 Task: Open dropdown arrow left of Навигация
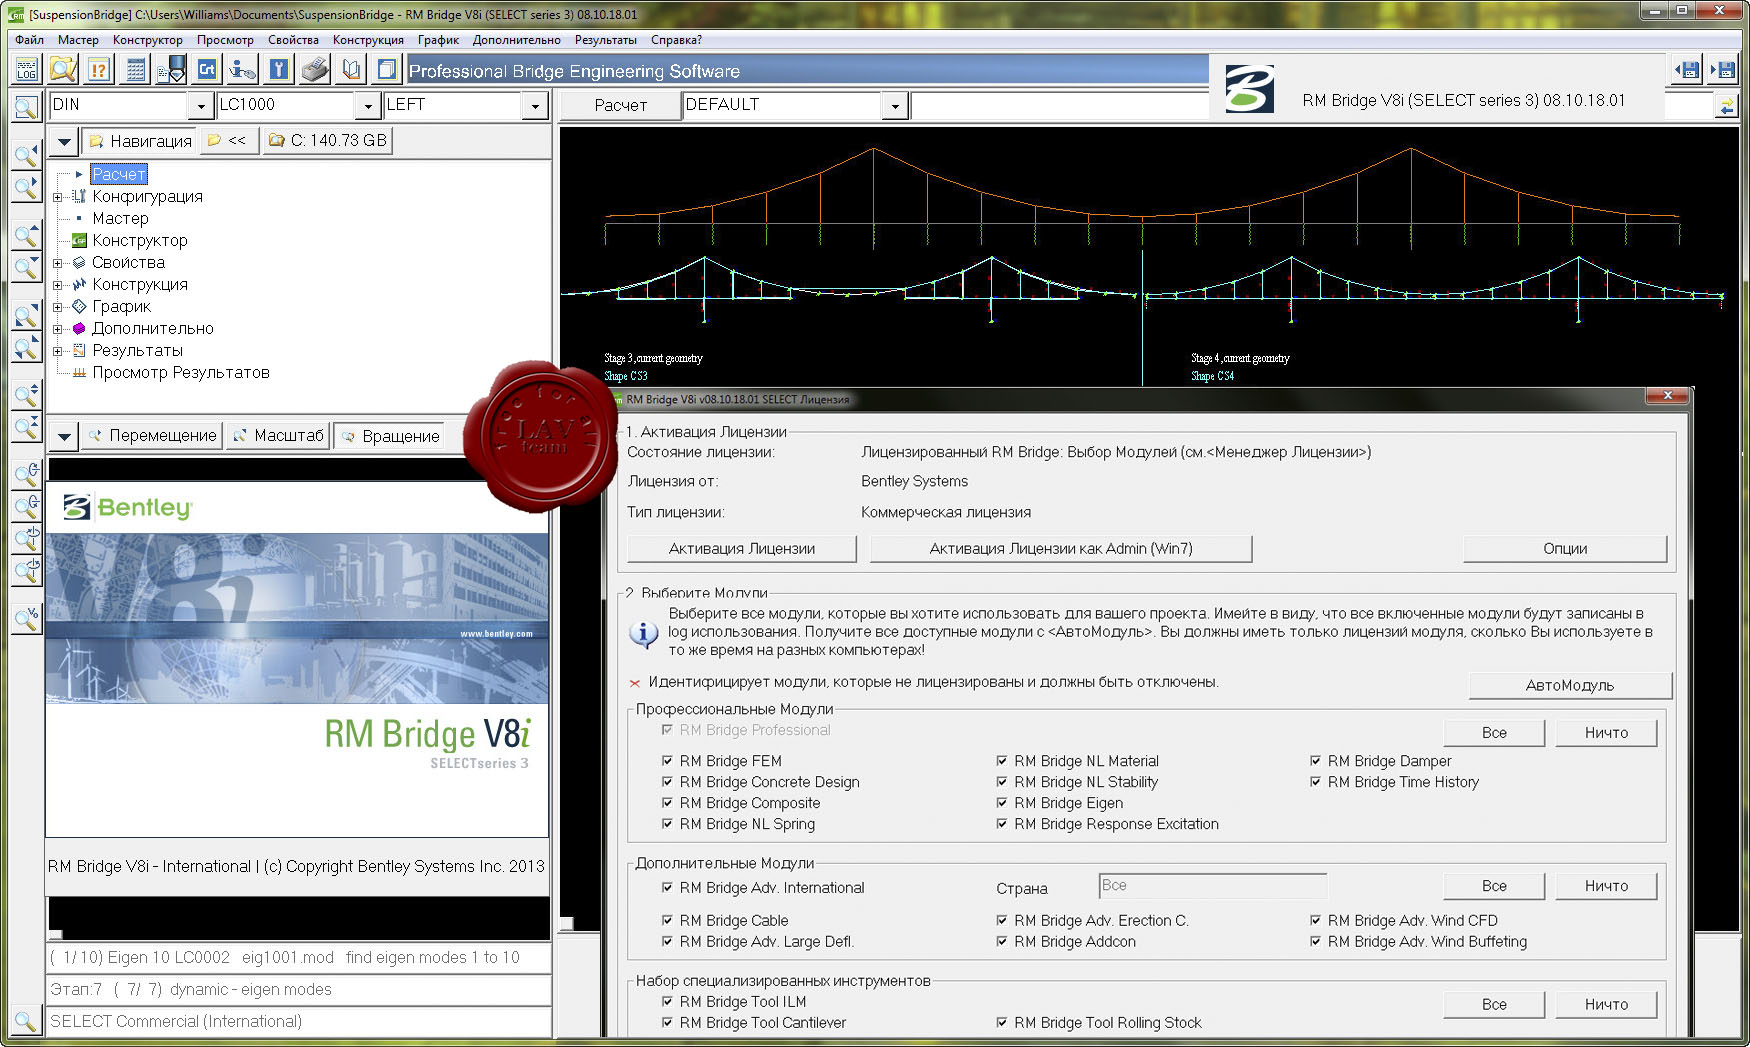coord(64,141)
